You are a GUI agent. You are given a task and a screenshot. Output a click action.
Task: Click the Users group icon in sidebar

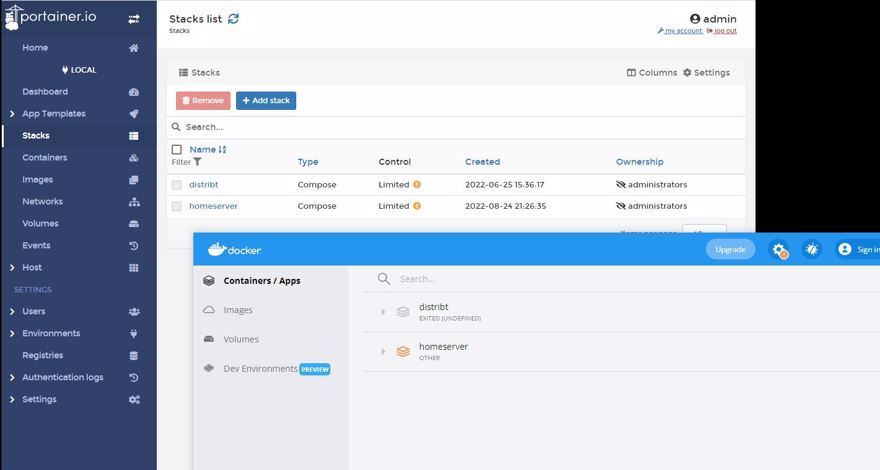[134, 312]
